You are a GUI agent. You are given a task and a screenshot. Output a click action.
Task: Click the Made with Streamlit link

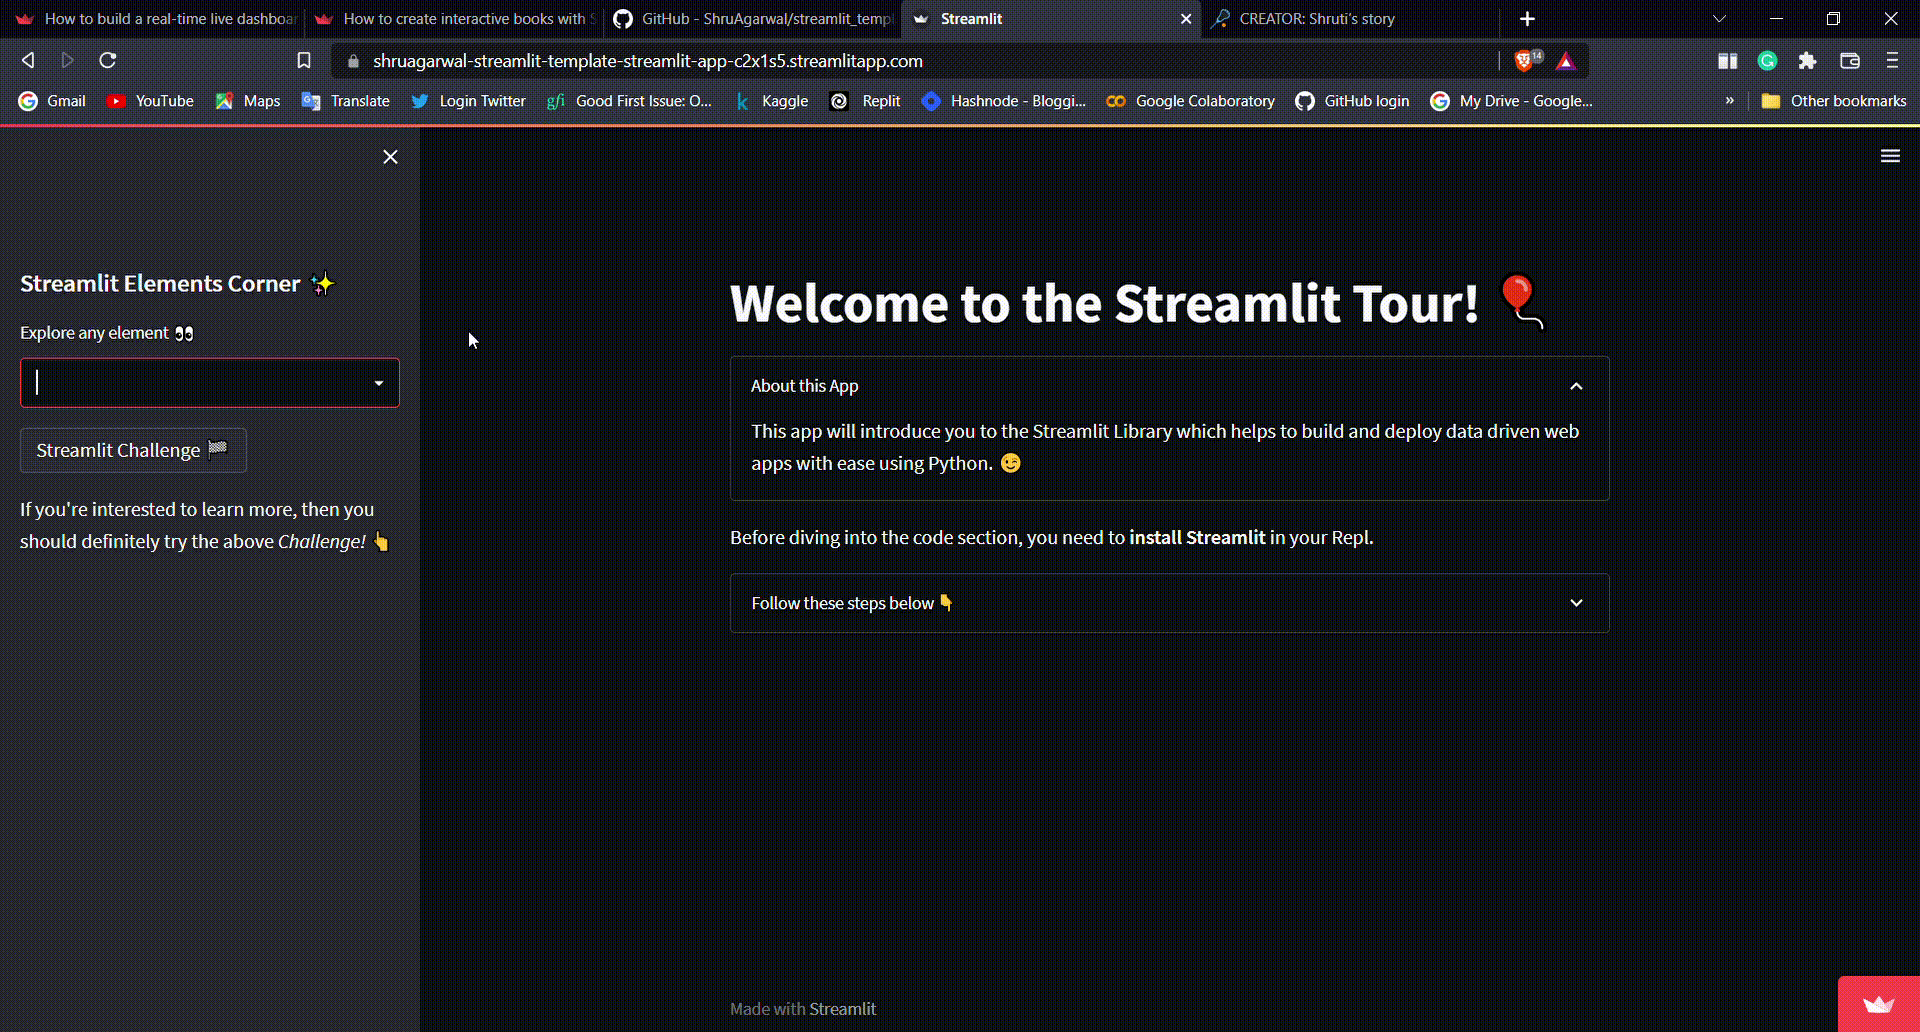tap(842, 1009)
